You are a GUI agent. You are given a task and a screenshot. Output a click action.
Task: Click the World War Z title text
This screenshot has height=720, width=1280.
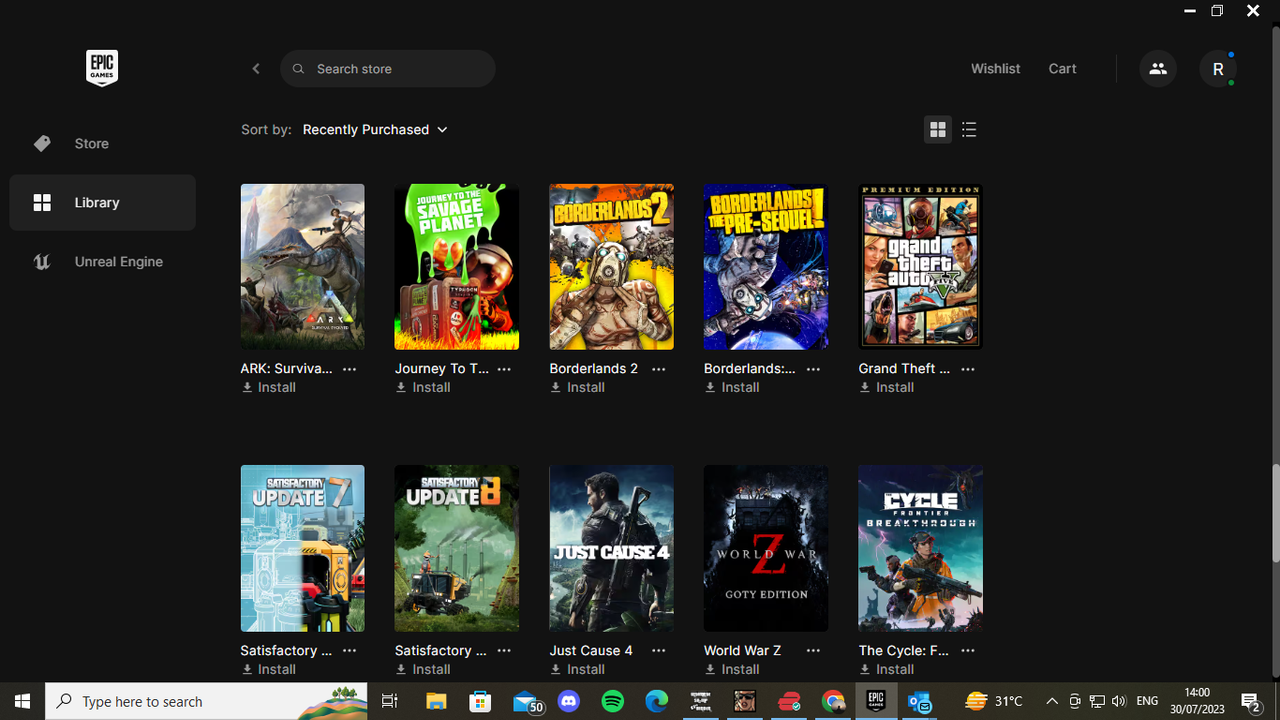point(742,650)
